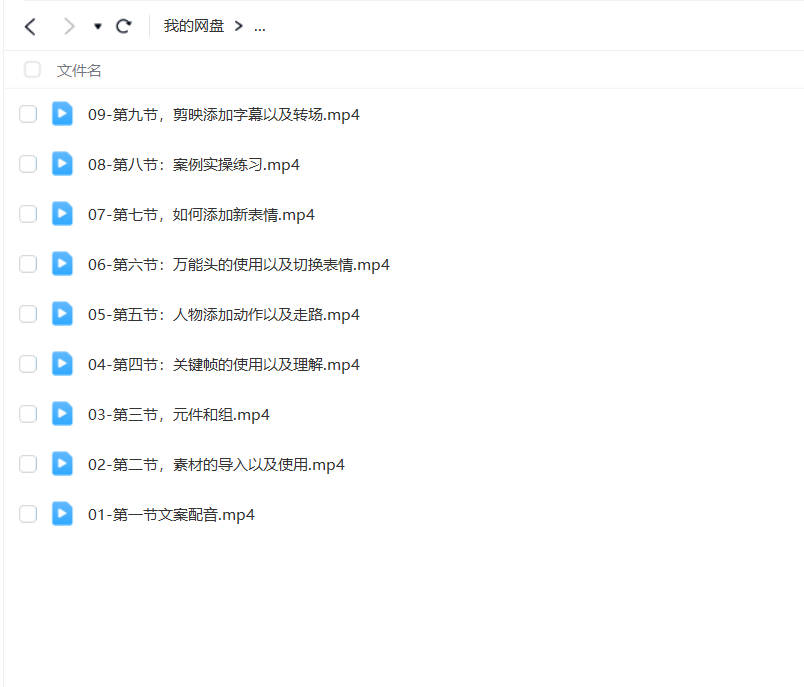This screenshot has height=687, width=804.
Task: Open 05-第五节：人物添加动作以及走路.mp4
Action: pyautogui.click(x=224, y=315)
